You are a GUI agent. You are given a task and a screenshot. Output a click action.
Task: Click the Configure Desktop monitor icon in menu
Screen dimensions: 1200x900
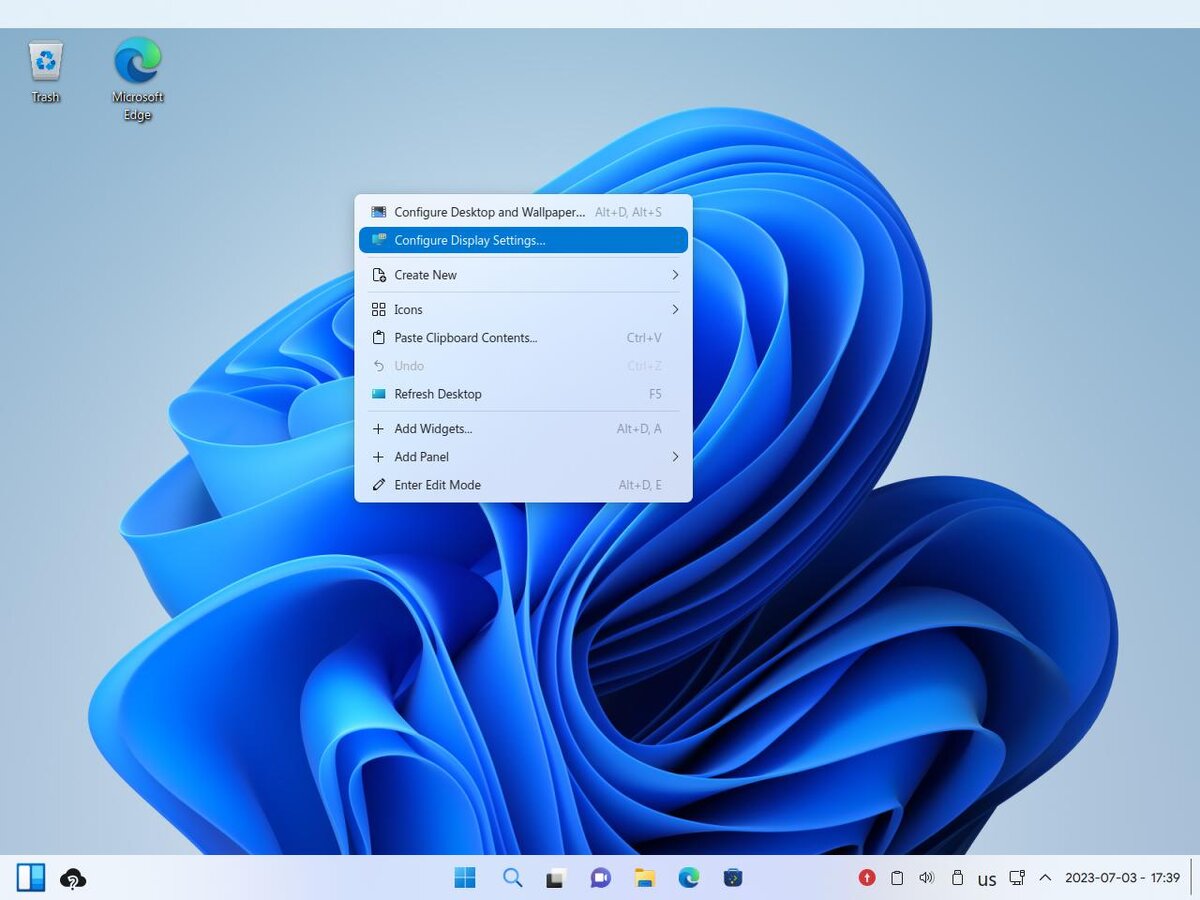[x=378, y=212]
